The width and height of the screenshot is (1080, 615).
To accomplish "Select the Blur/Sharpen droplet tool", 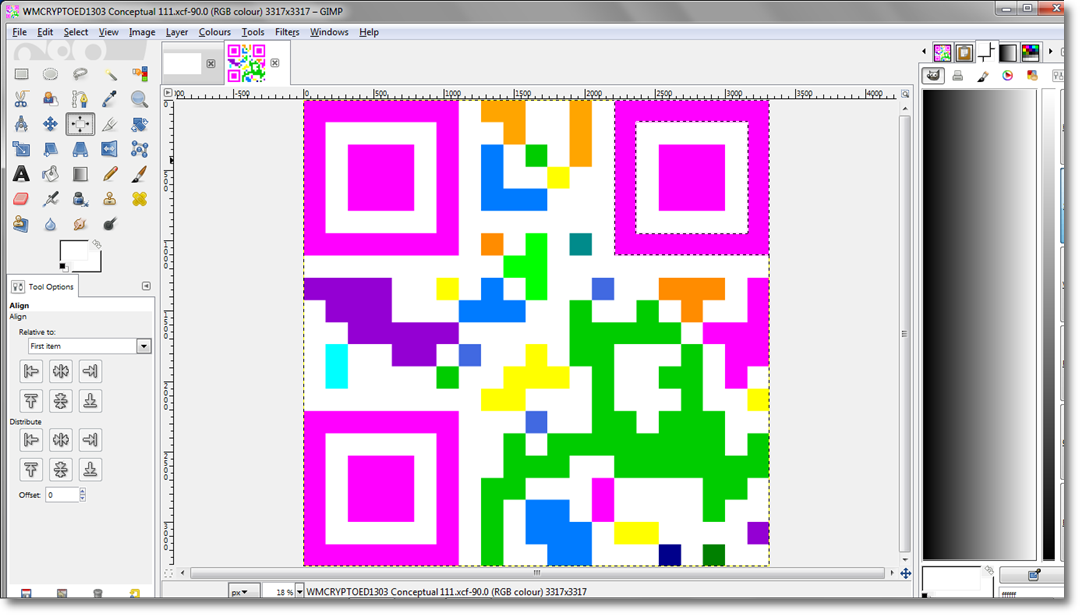I will coord(50,224).
